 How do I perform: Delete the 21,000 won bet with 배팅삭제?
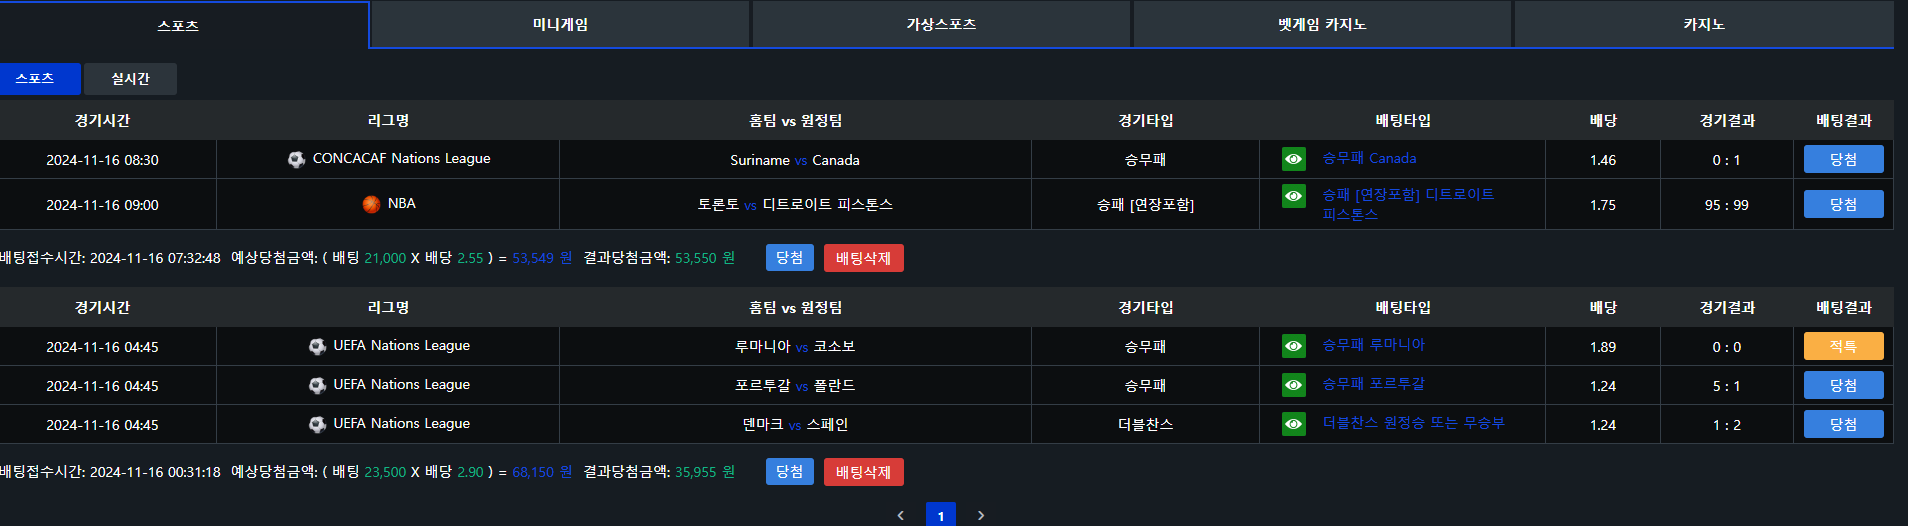(863, 258)
